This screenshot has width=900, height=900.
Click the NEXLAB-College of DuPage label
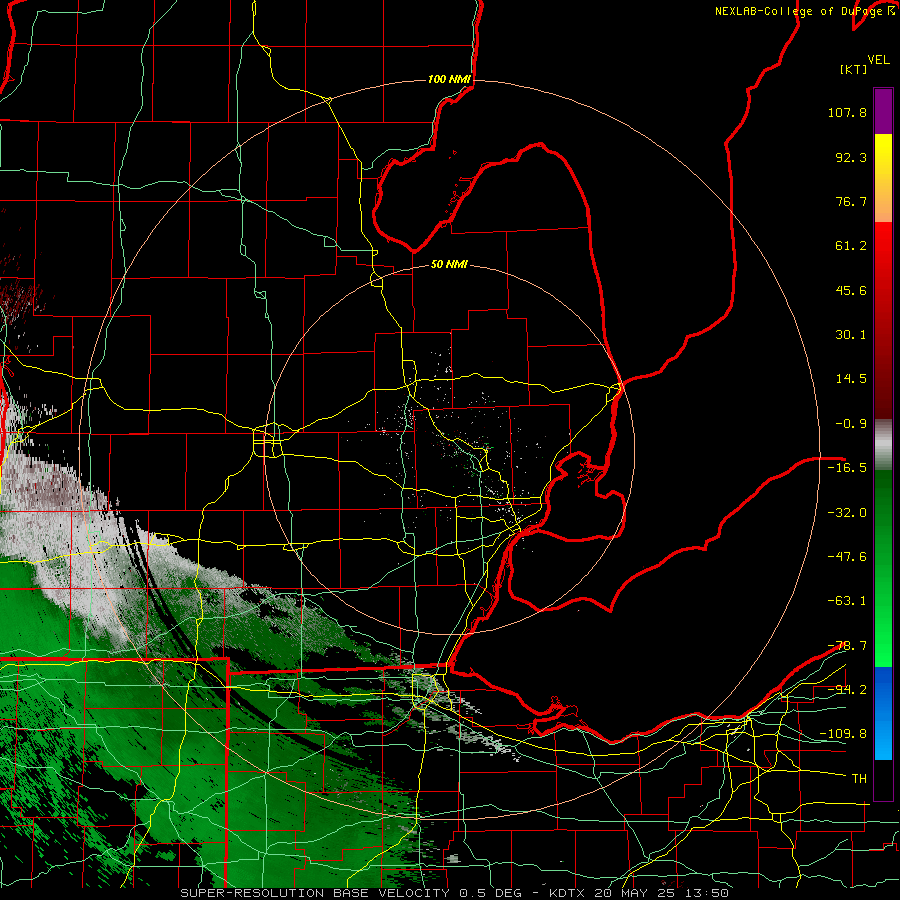(x=798, y=11)
